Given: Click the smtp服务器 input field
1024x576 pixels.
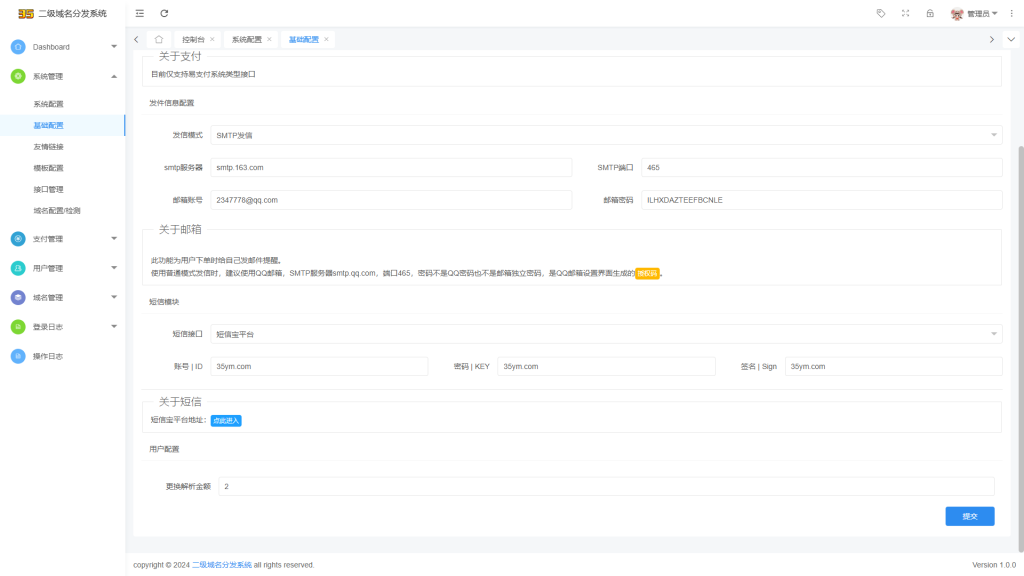Looking at the screenshot, I should click(x=391, y=167).
